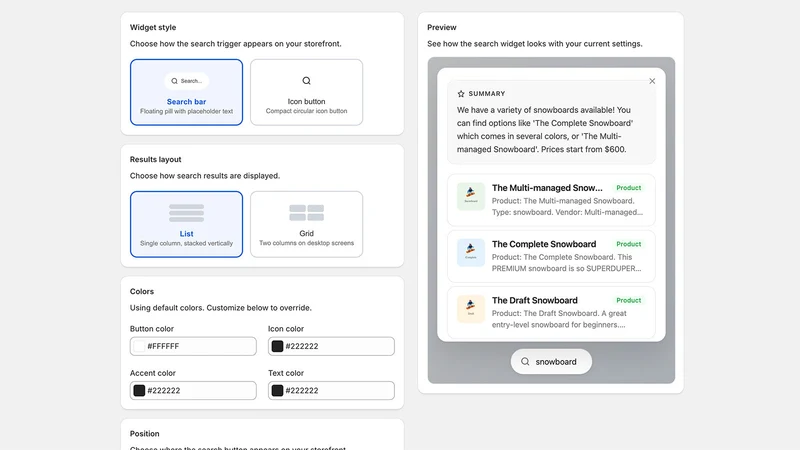This screenshot has height=450, width=800.
Task: Edit the Accent color hex field
Action: tap(193, 391)
